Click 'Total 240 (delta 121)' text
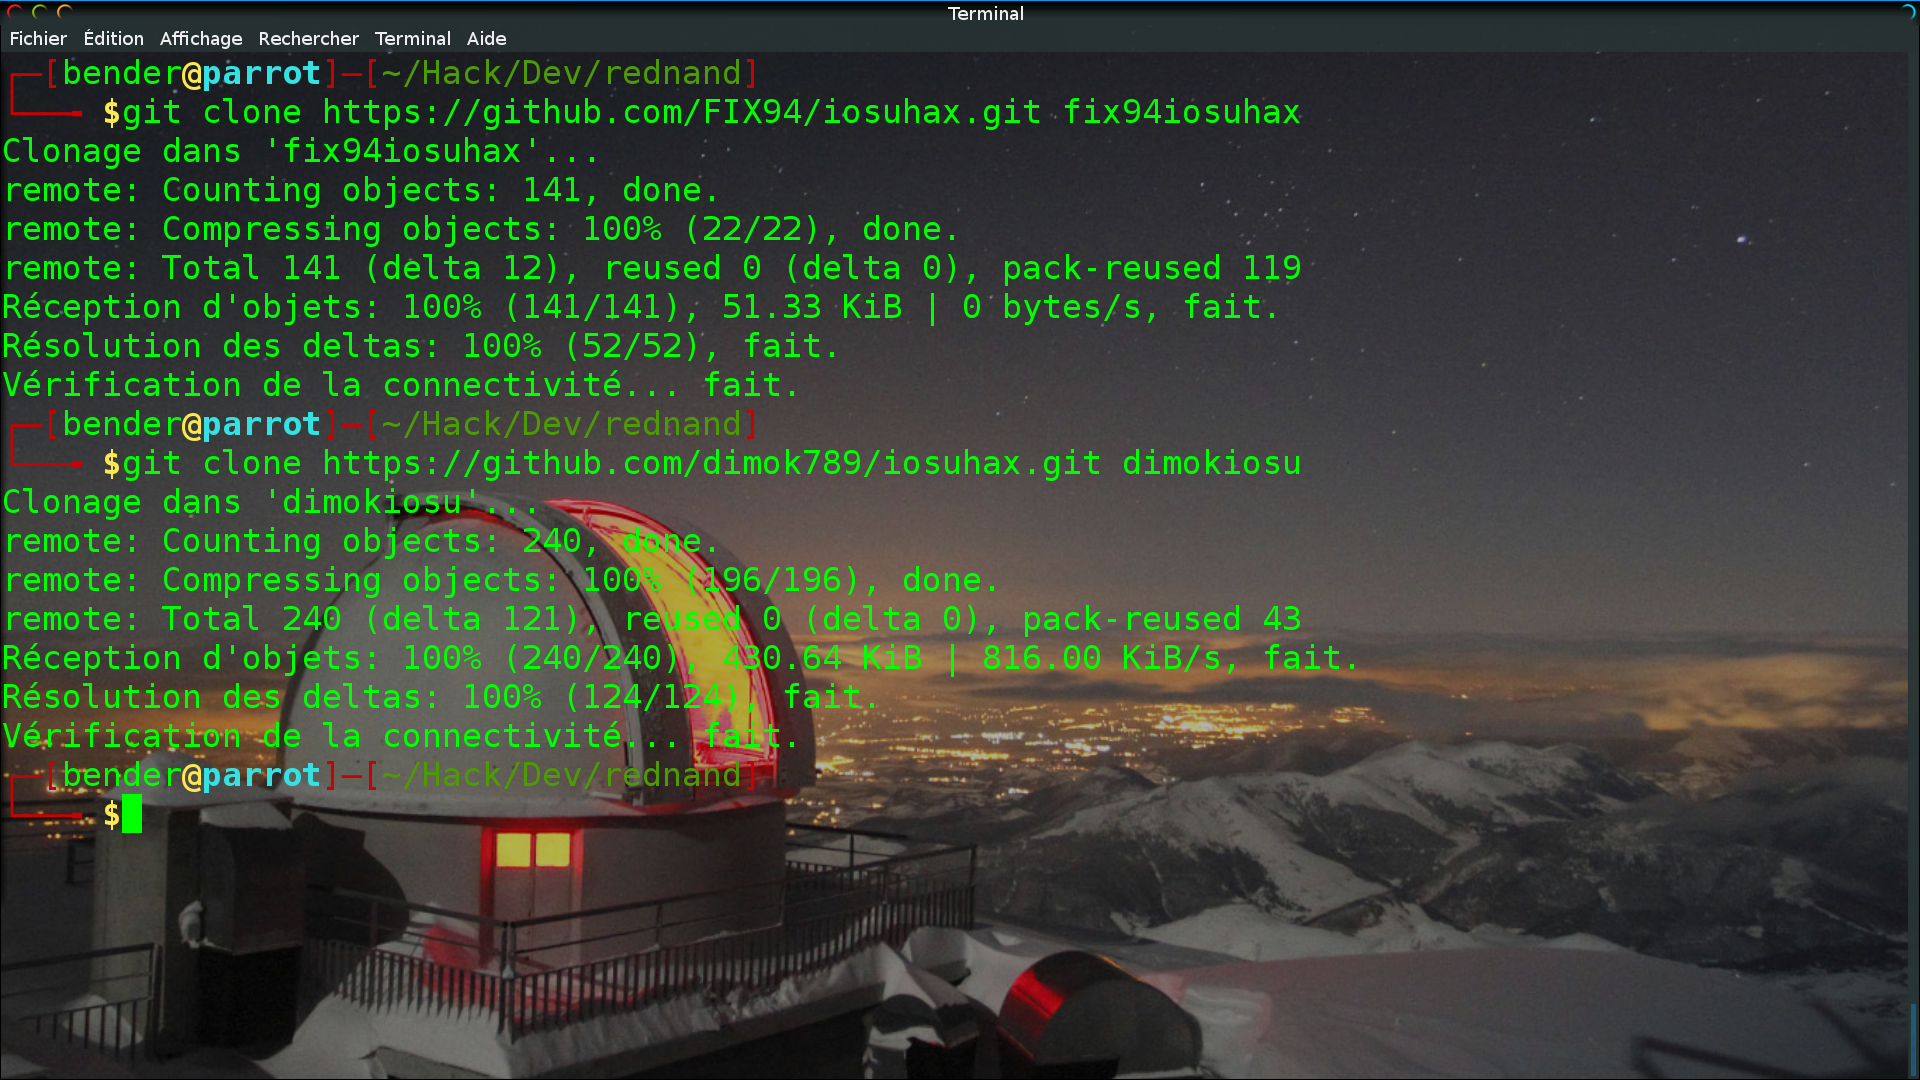Viewport: 1920px width, 1080px height. pyautogui.click(x=371, y=619)
